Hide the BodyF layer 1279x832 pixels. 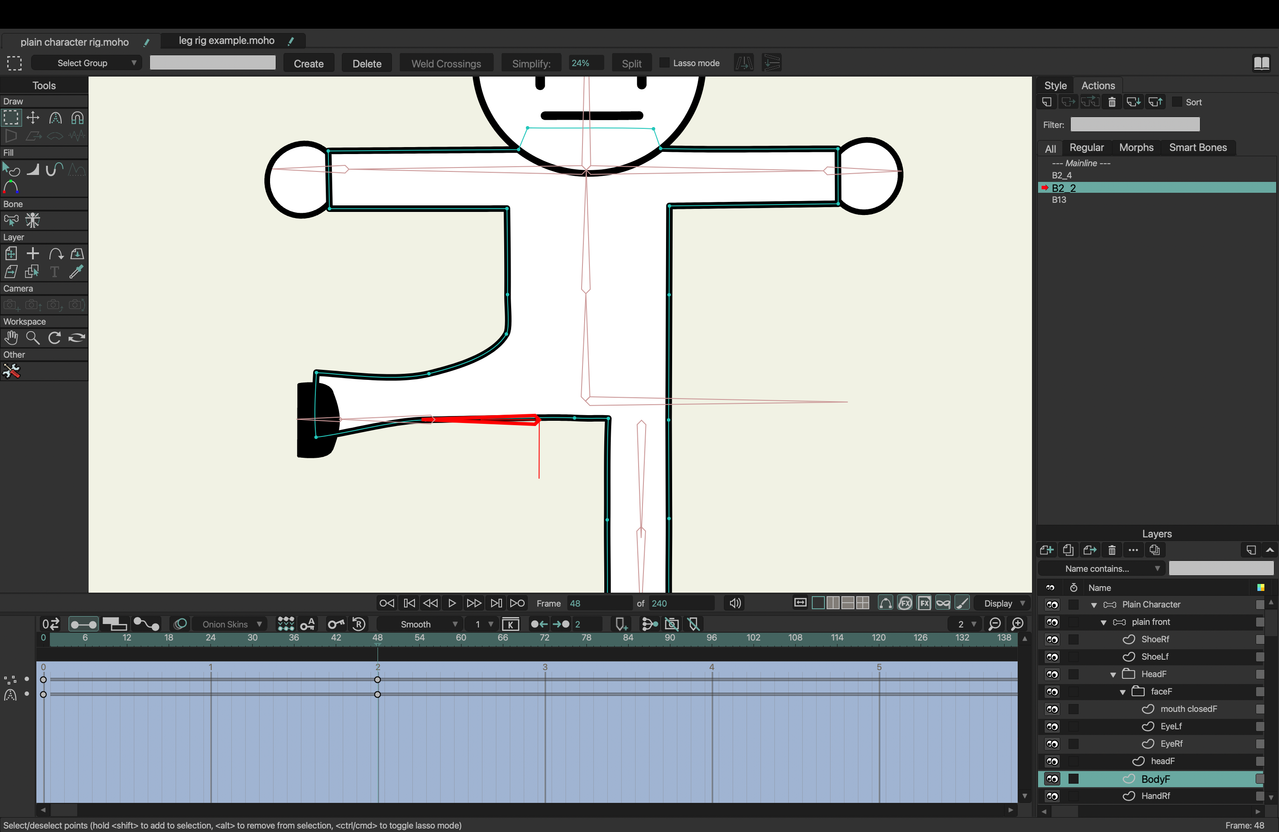pos(1051,779)
